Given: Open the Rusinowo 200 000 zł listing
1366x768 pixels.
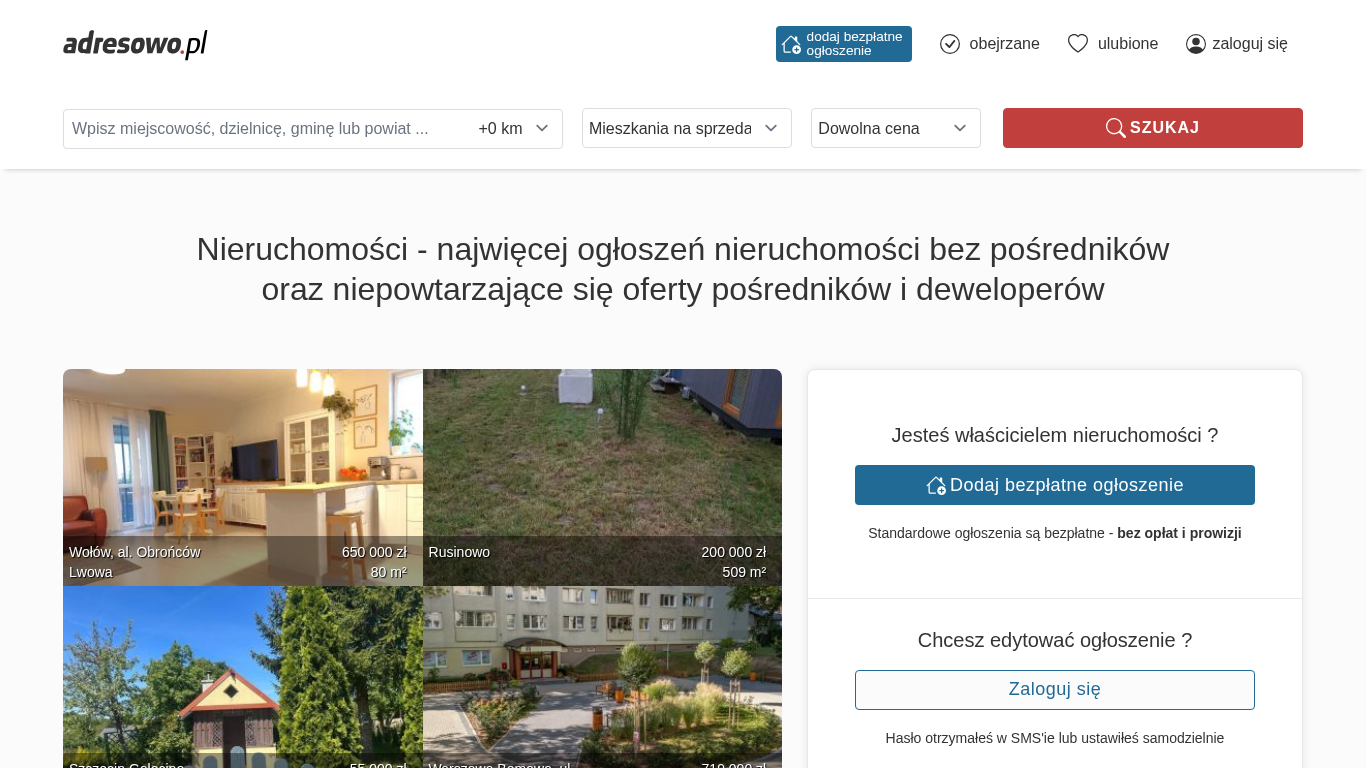Looking at the screenshot, I should coord(602,477).
